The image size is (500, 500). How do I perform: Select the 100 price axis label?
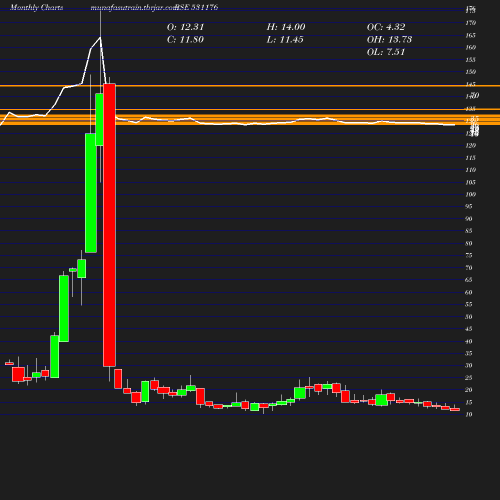tap(470, 194)
